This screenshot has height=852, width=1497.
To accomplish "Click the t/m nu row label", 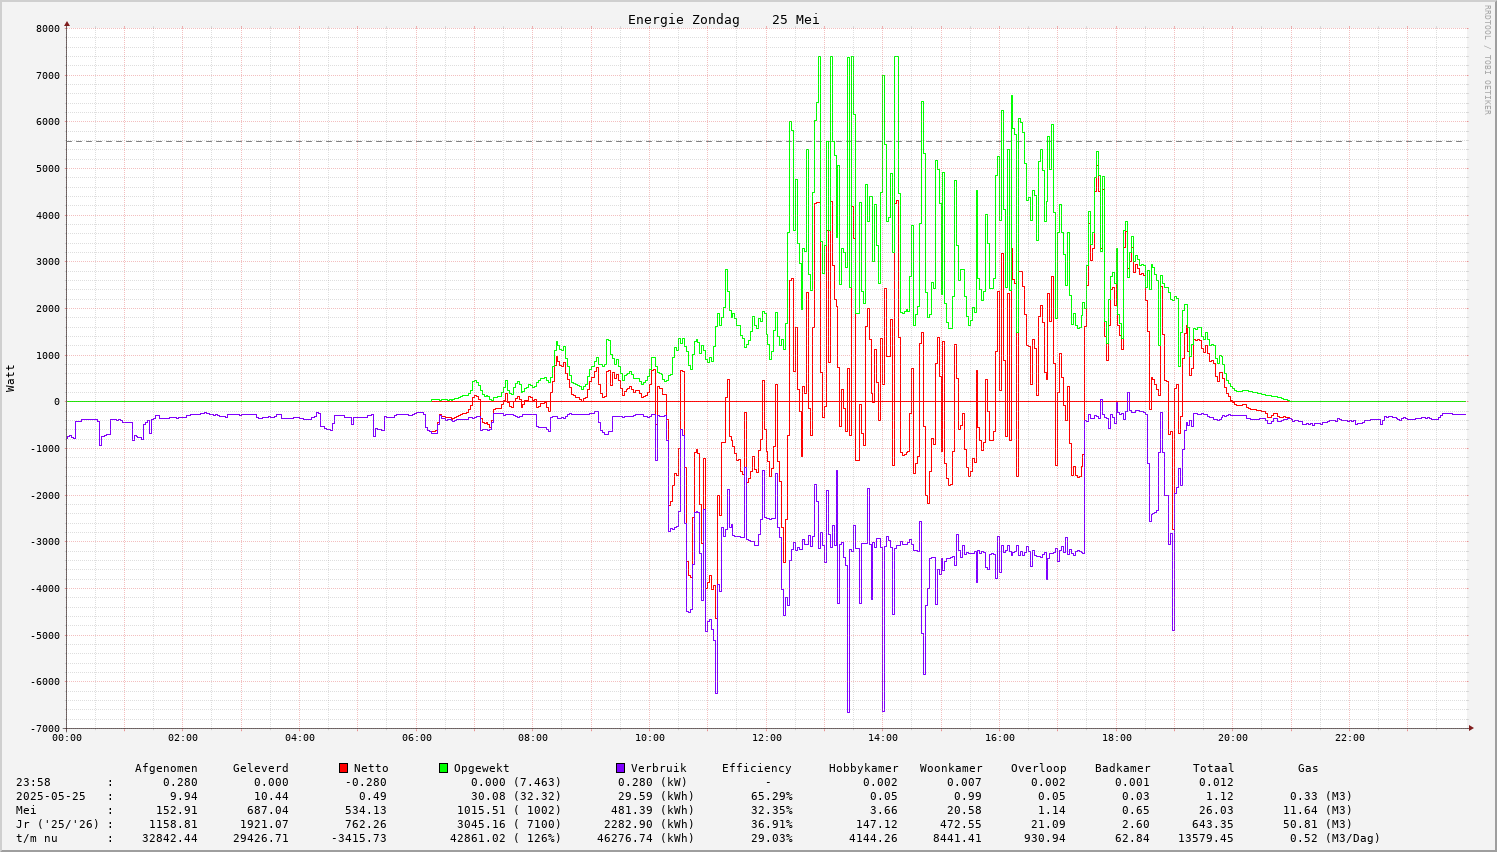I will 36,838.
